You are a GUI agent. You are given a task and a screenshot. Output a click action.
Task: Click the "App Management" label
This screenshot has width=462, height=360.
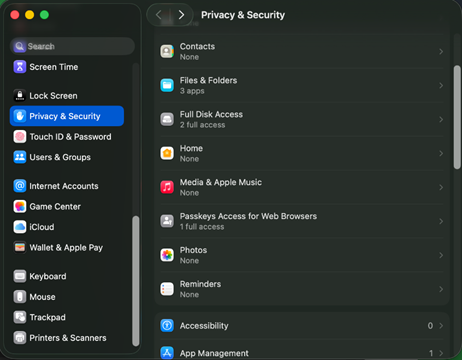pyautogui.click(x=214, y=353)
